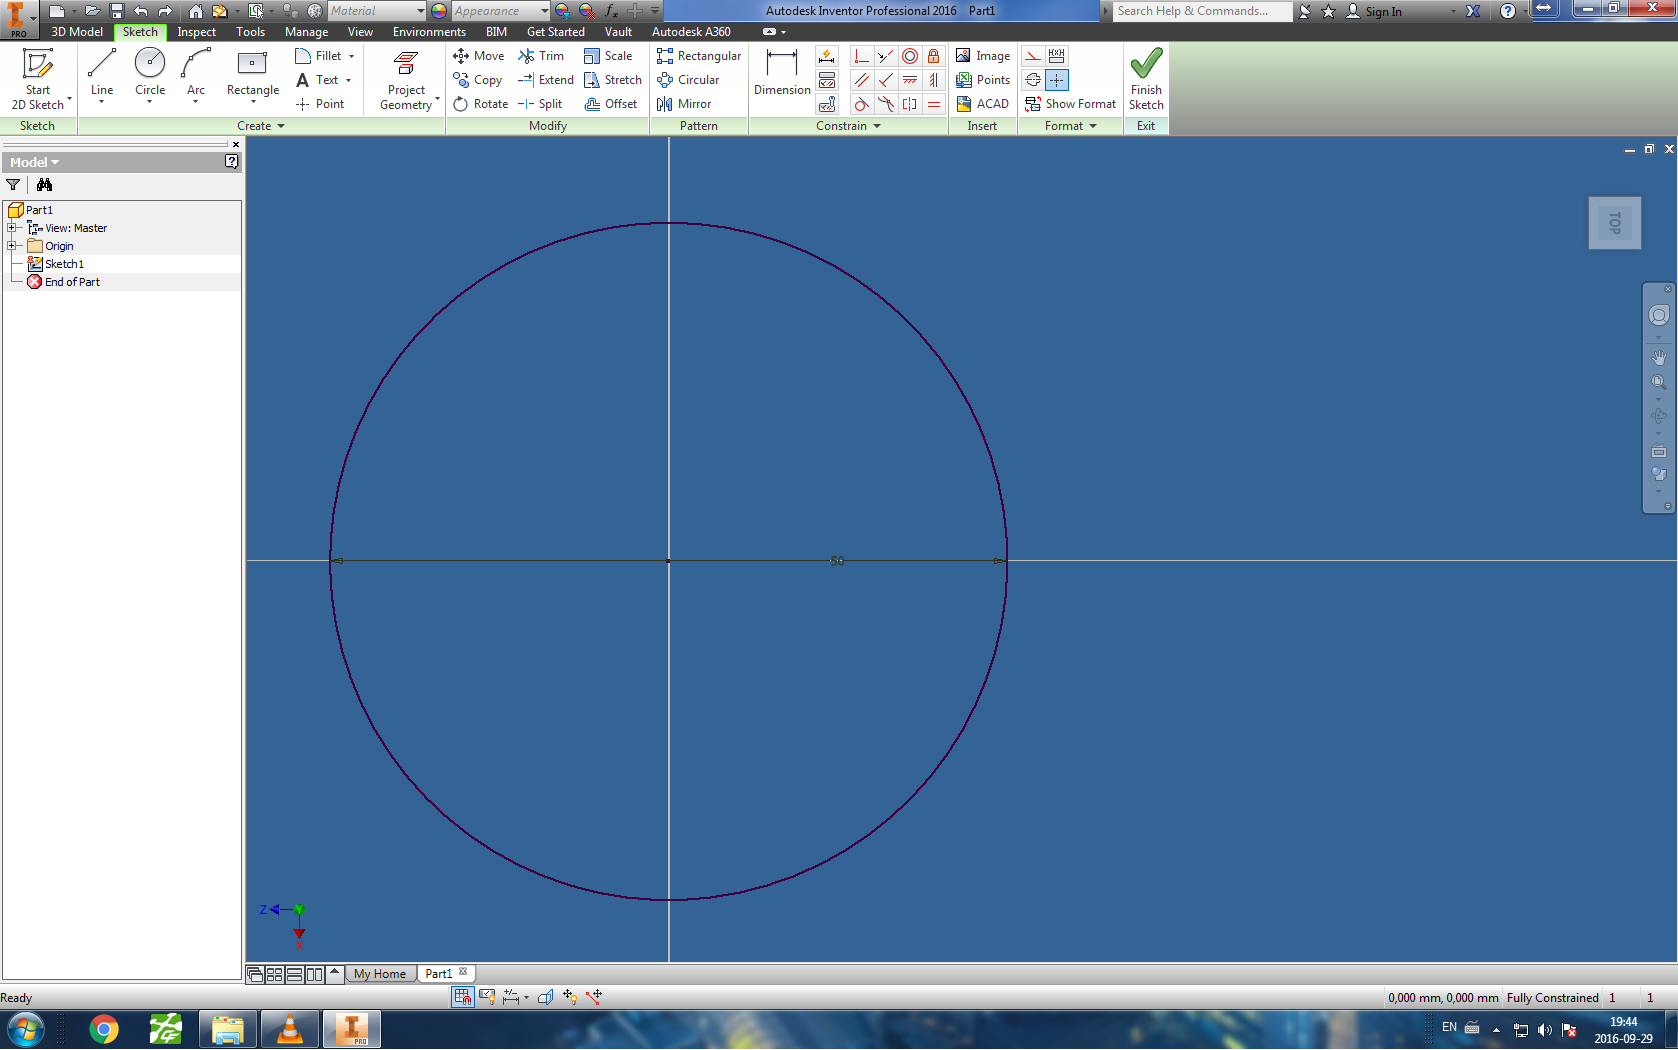Screen dimensions: 1678x1050
Task: Select the Line sketch tool
Action: click(102, 74)
